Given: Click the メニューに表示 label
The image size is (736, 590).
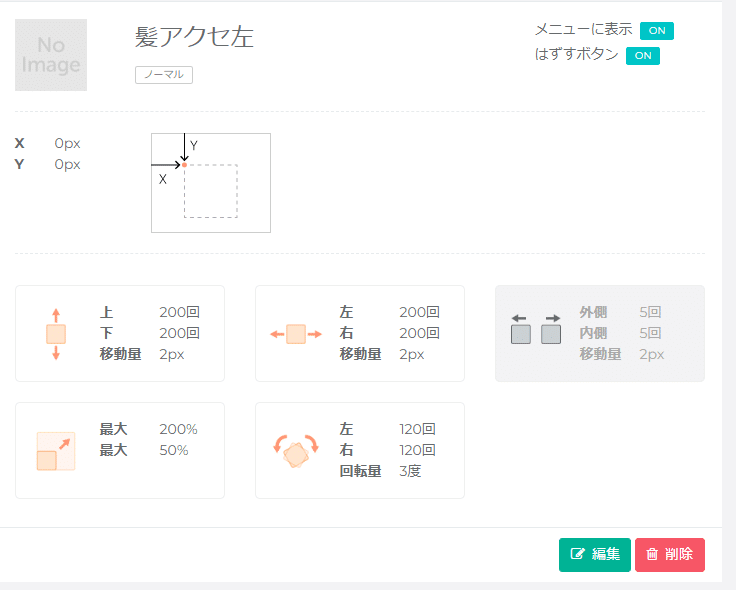Looking at the screenshot, I should point(583,30).
